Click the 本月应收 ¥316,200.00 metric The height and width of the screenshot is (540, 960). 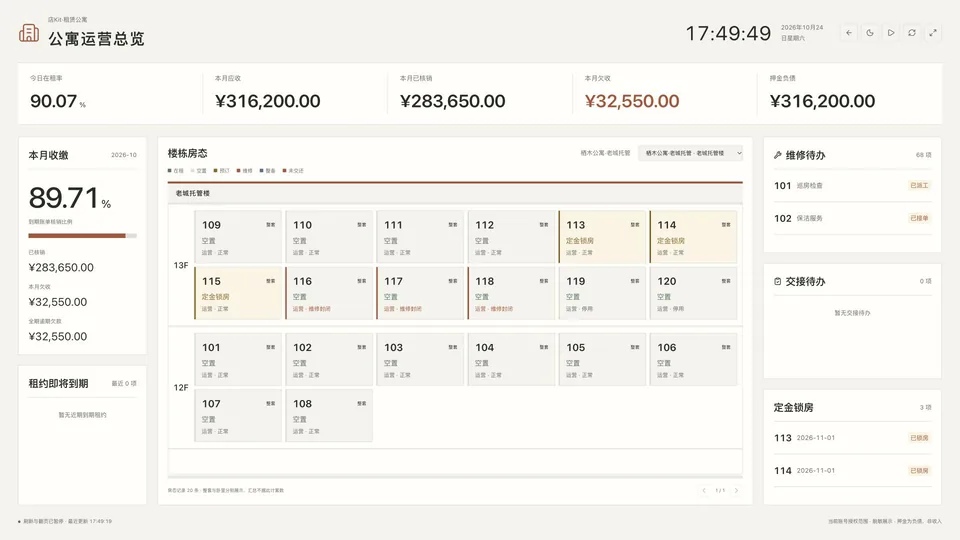point(294,93)
